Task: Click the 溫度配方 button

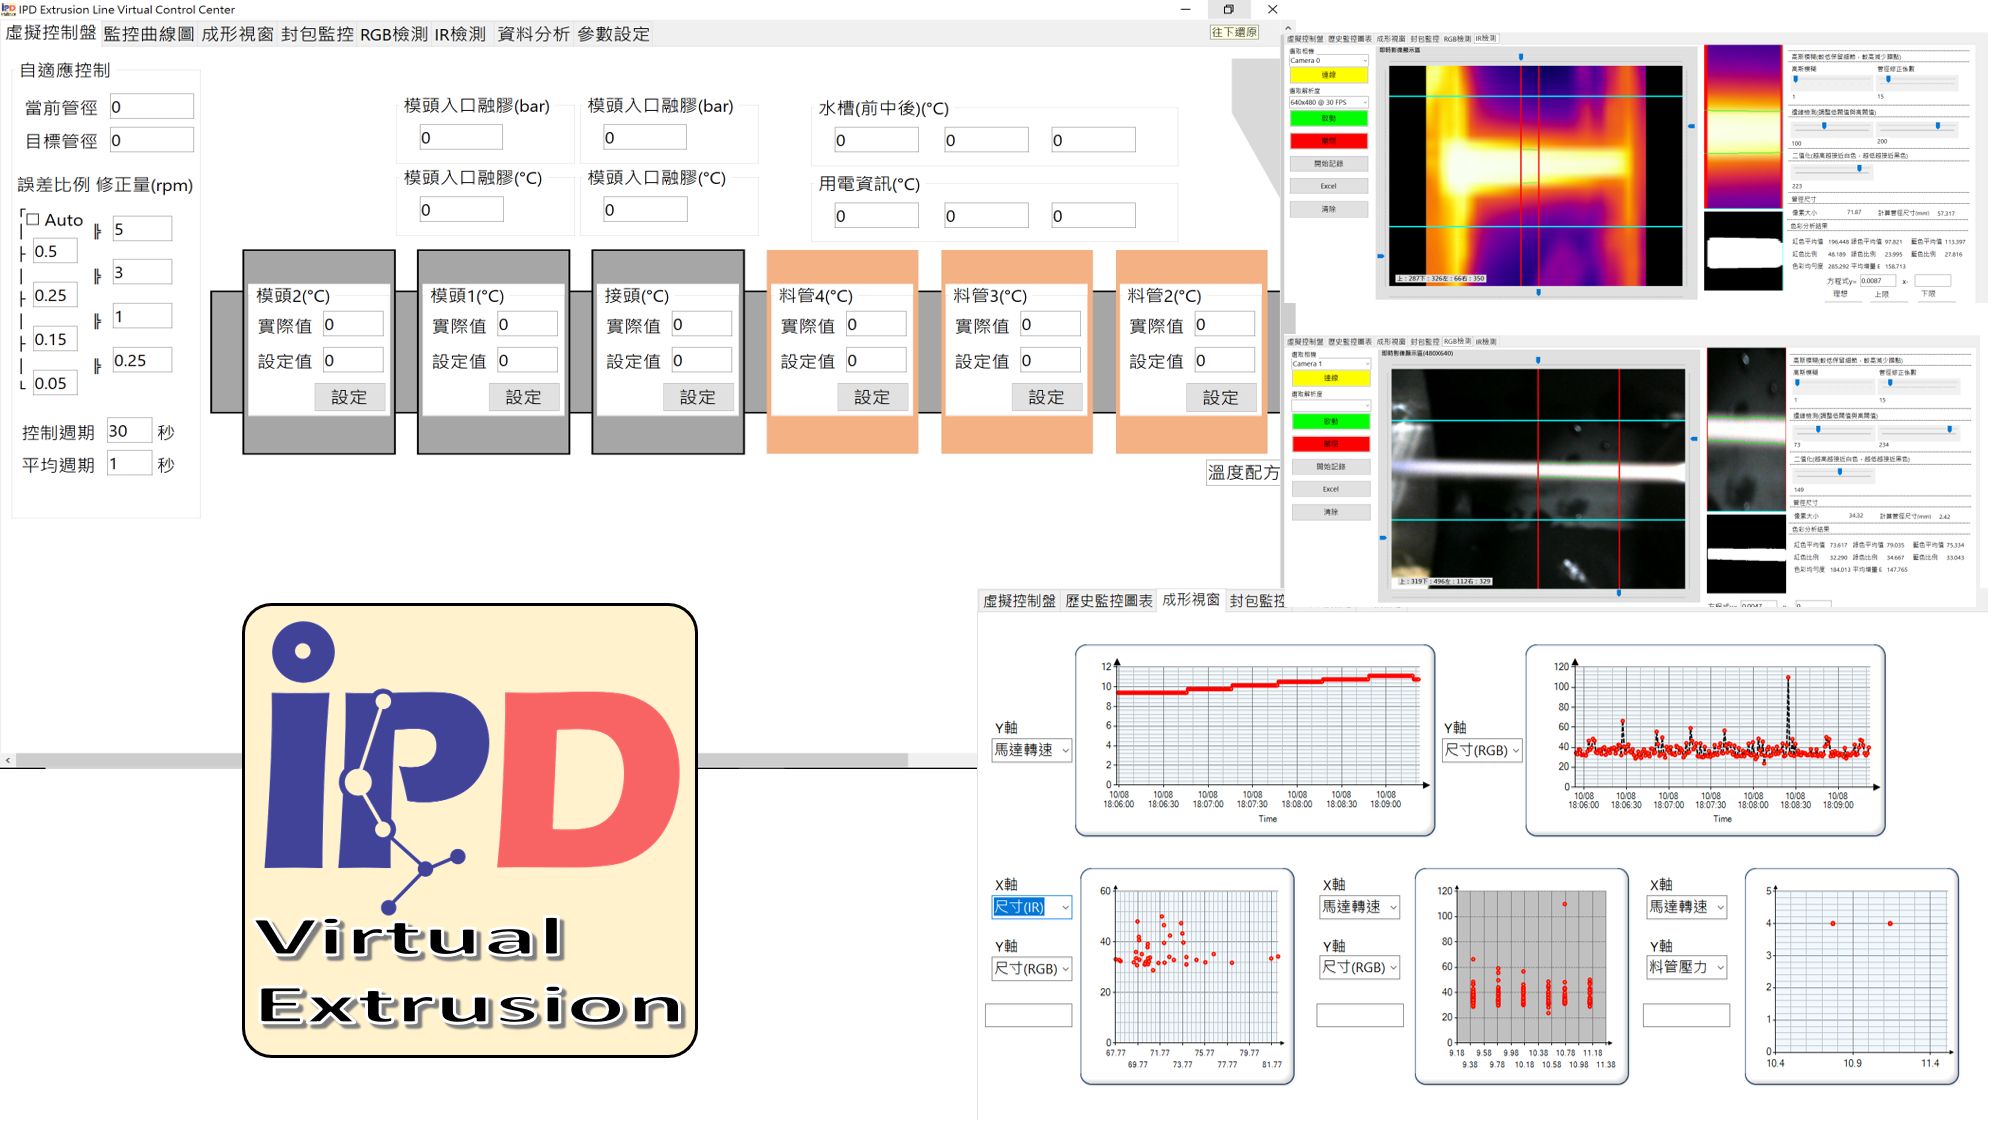Action: [x=1242, y=473]
